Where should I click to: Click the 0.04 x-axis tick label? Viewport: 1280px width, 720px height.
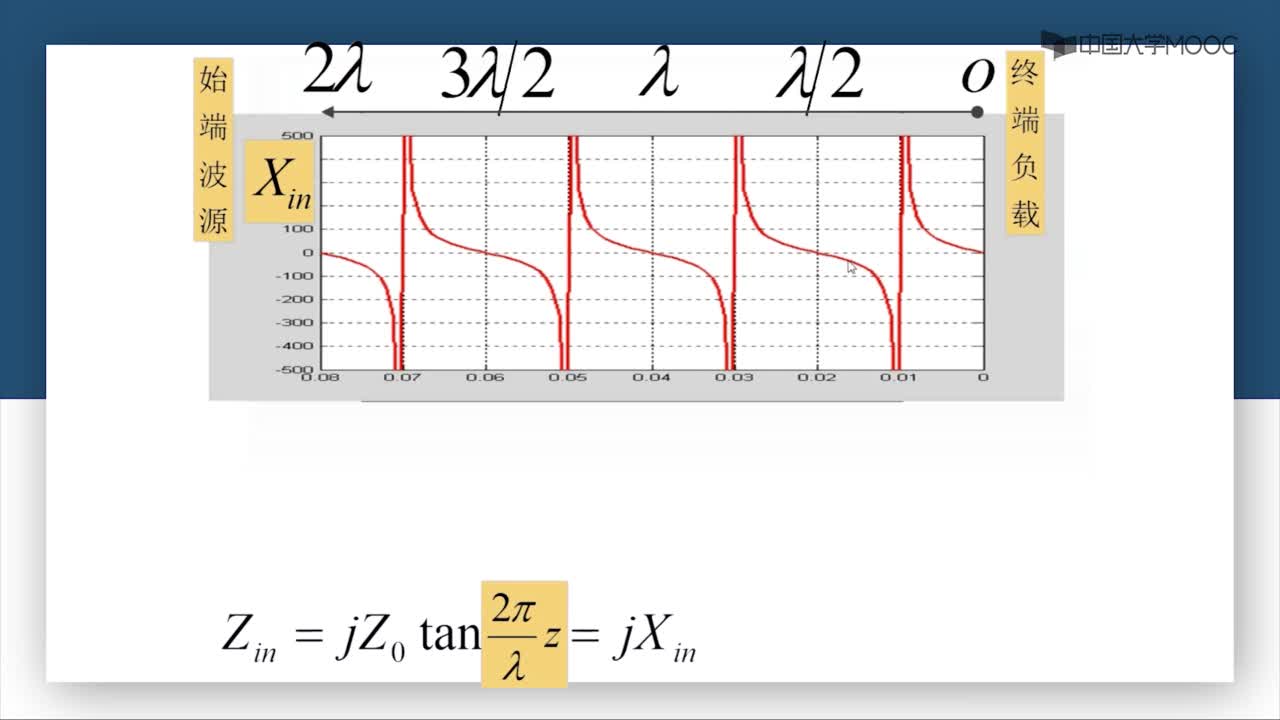(x=652, y=377)
